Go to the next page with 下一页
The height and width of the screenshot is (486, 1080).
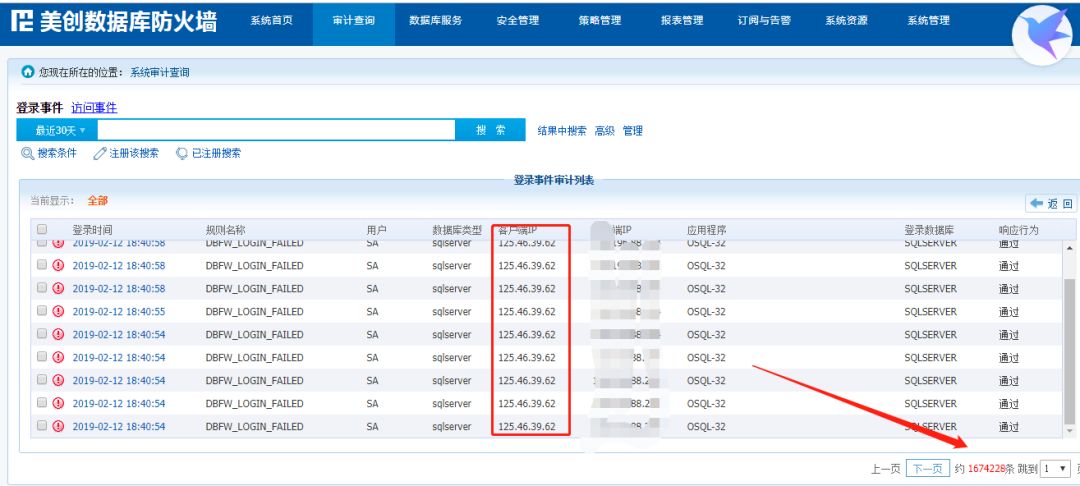pos(927,468)
